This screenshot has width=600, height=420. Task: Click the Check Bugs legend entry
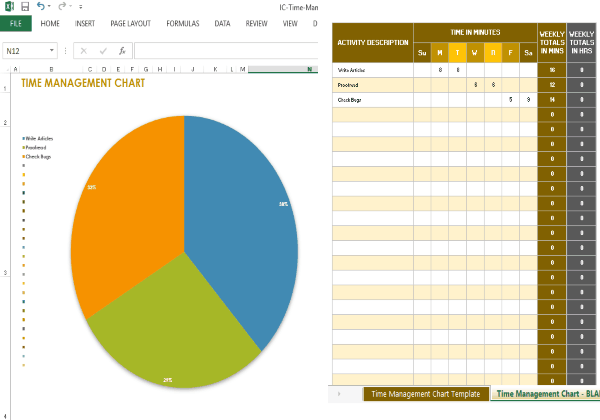click(x=37, y=157)
